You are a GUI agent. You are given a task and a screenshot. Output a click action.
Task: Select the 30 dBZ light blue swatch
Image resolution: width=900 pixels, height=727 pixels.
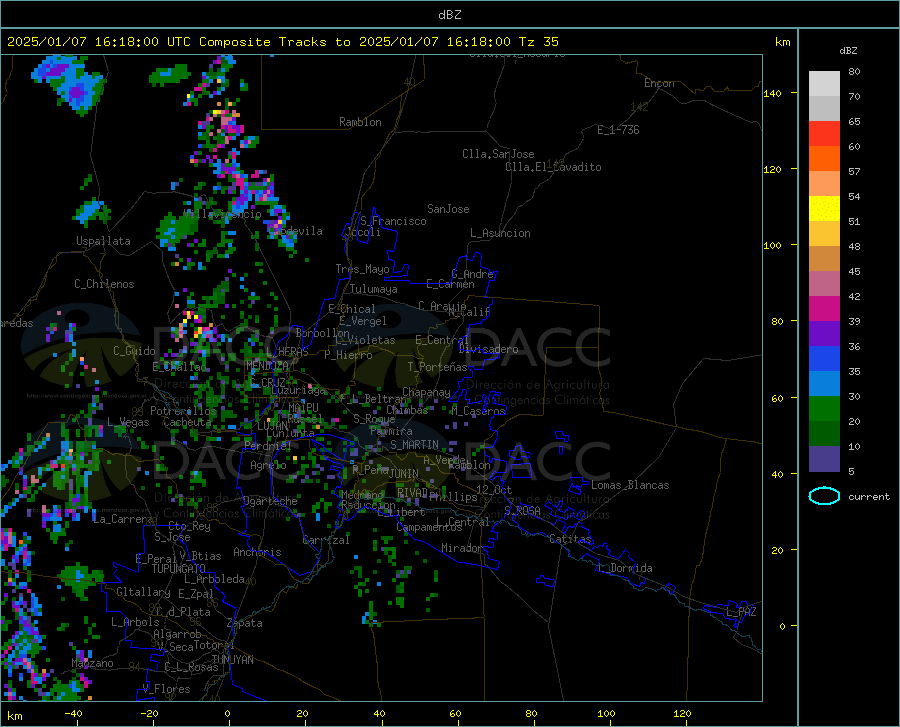tap(824, 383)
